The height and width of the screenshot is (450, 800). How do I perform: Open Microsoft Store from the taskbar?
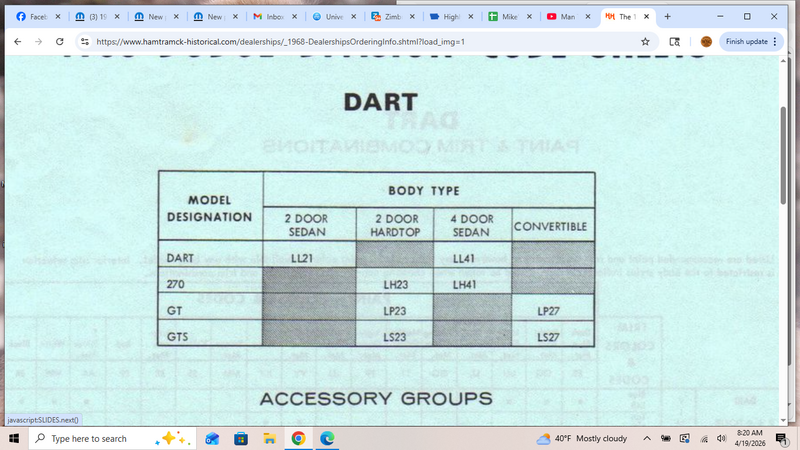(241, 438)
